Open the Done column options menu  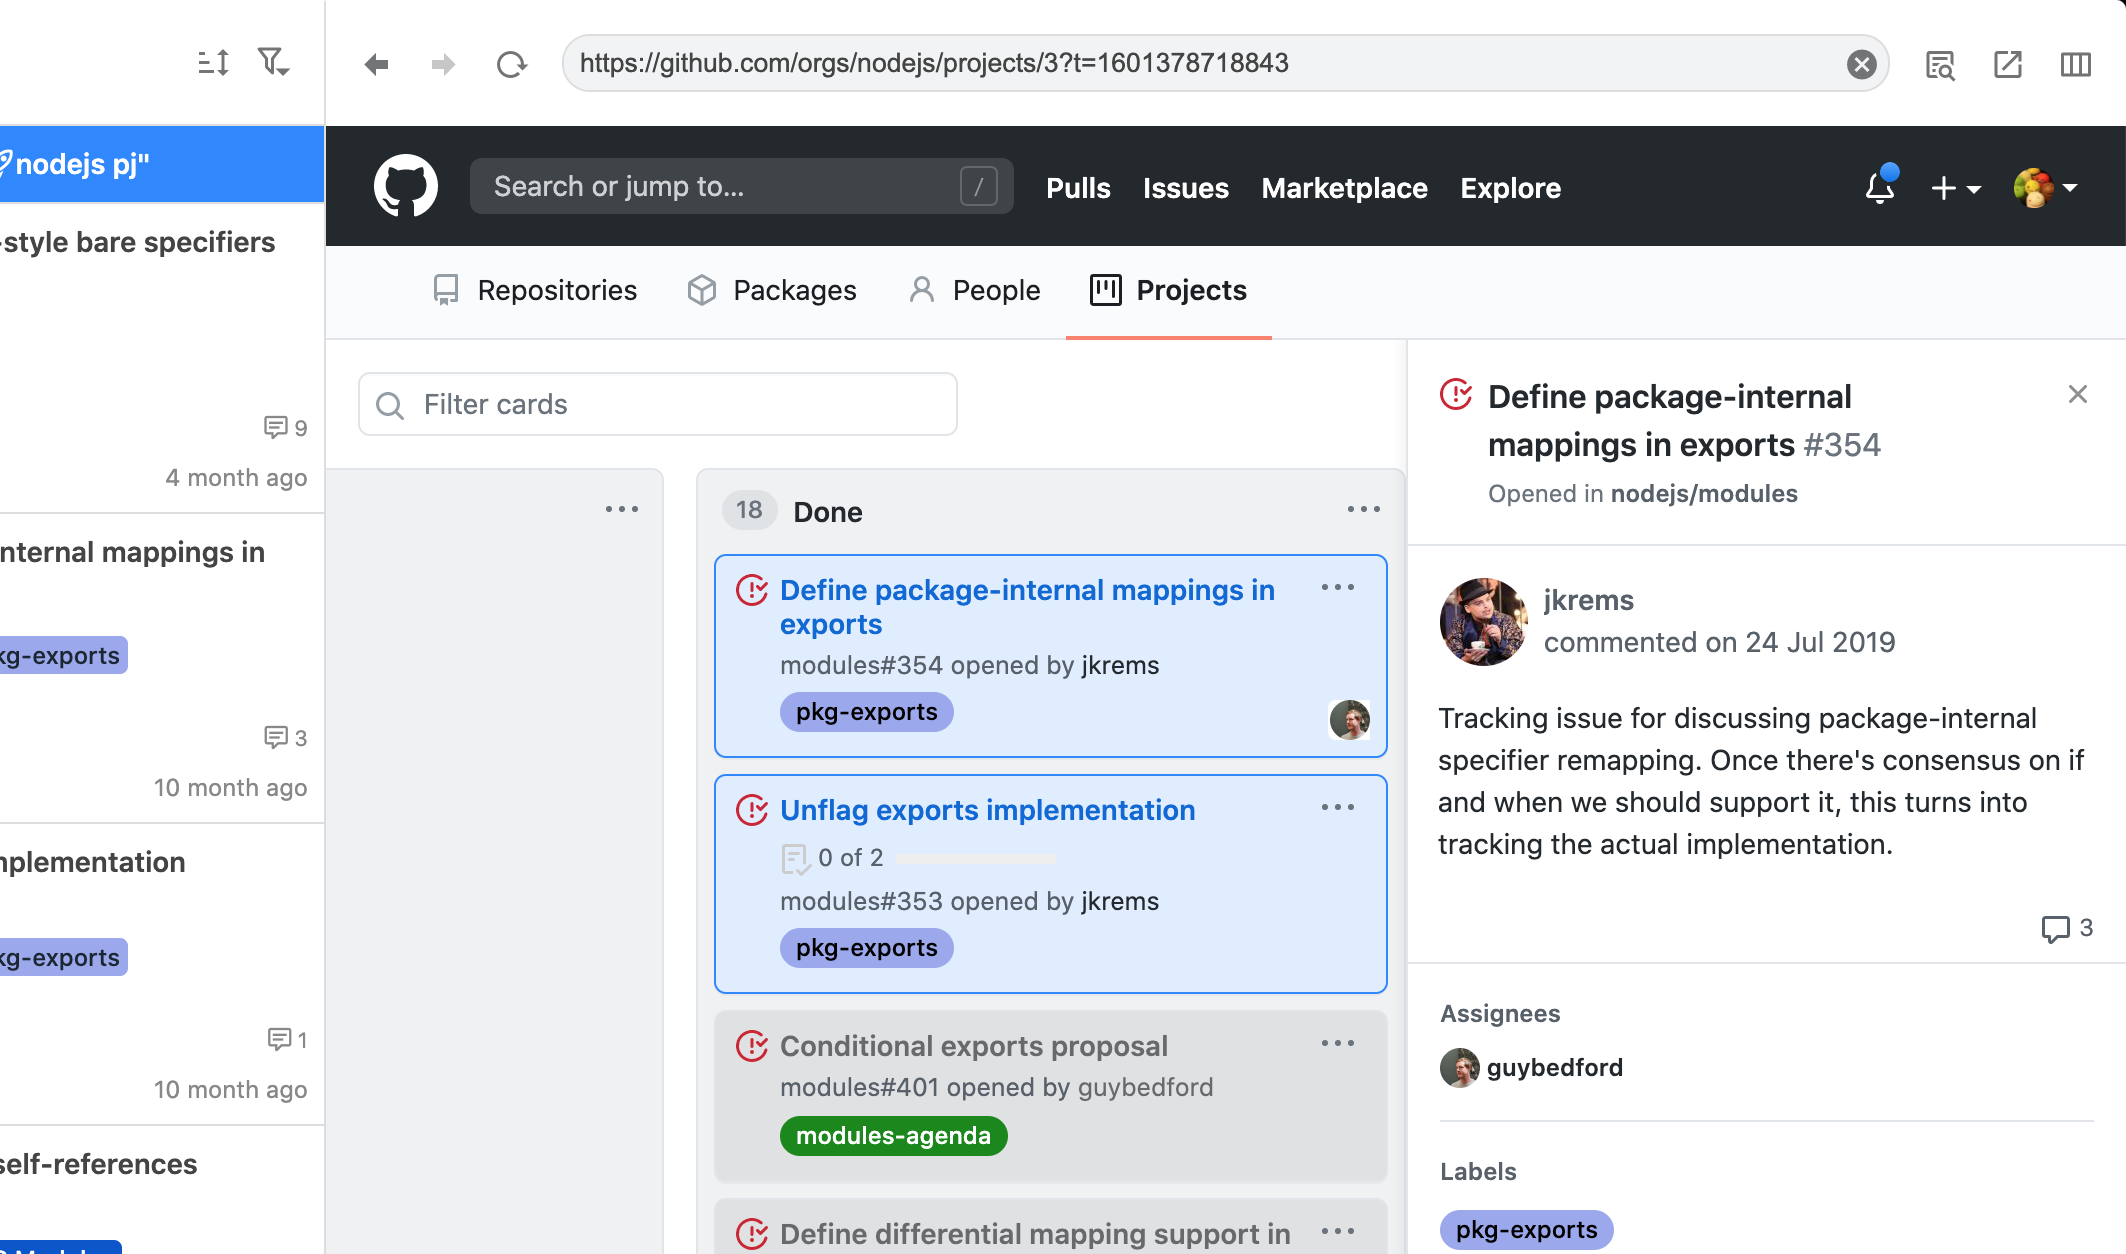1363,510
